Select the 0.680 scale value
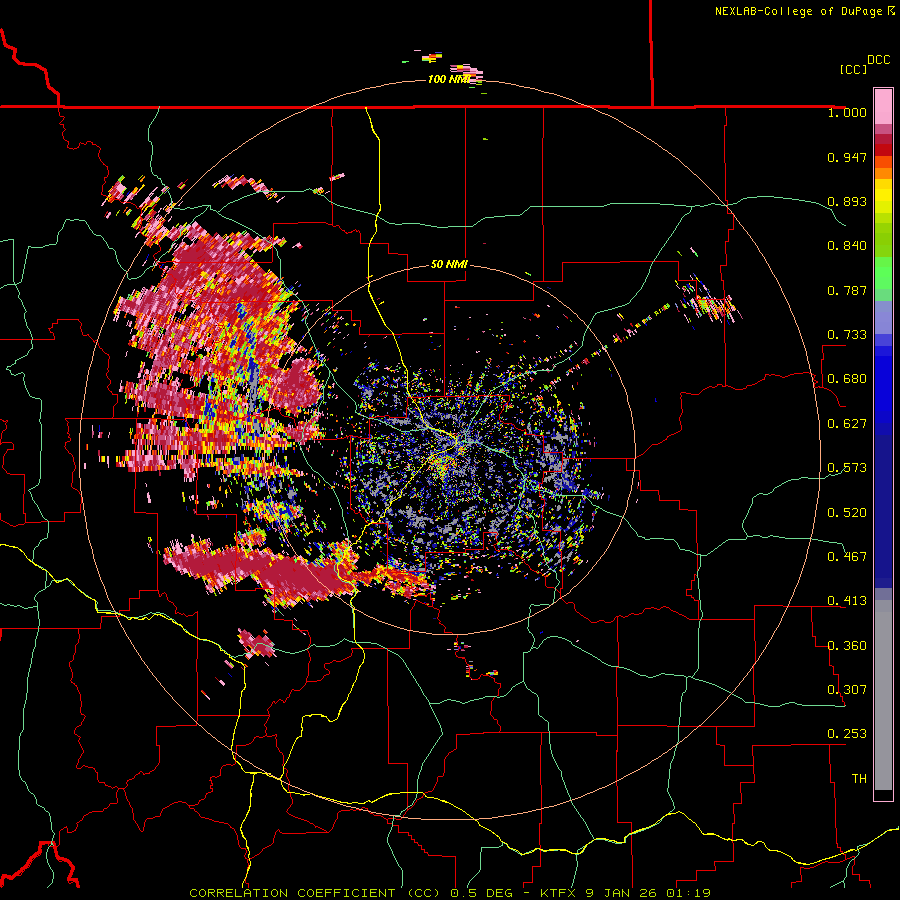This screenshot has width=900, height=900. point(847,379)
